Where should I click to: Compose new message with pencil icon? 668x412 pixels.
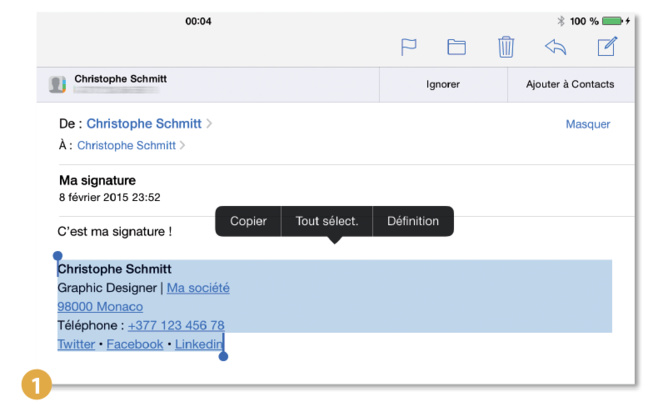(x=606, y=47)
